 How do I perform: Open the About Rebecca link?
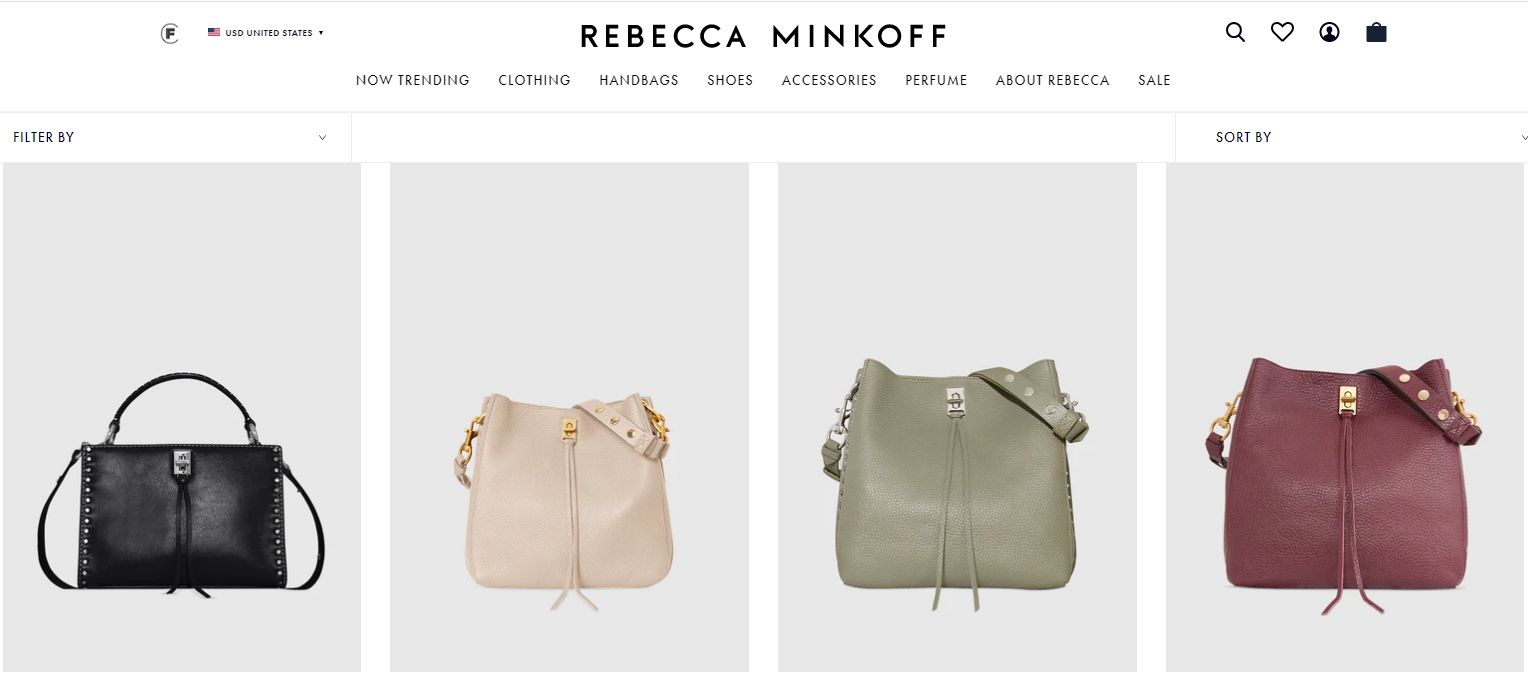tap(1053, 80)
